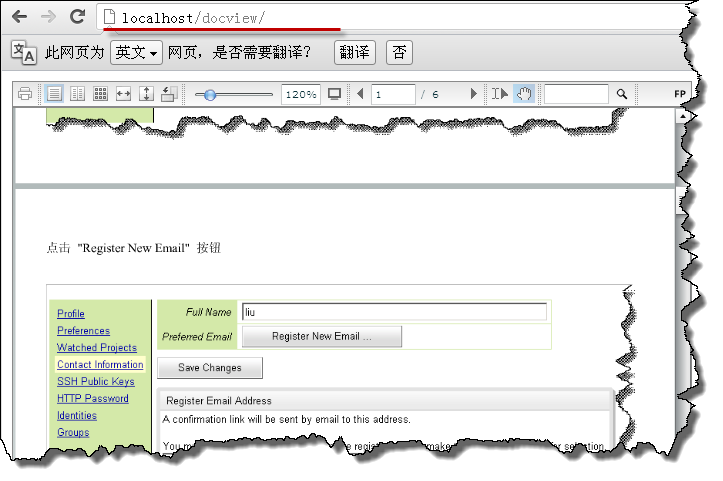The image size is (723, 481).
Task: Go to the previous page arrow
Action: coord(360,94)
